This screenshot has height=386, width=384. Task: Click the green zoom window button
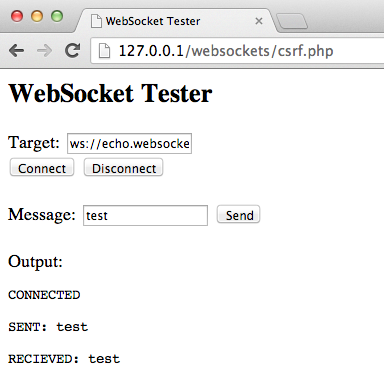click(x=57, y=16)
